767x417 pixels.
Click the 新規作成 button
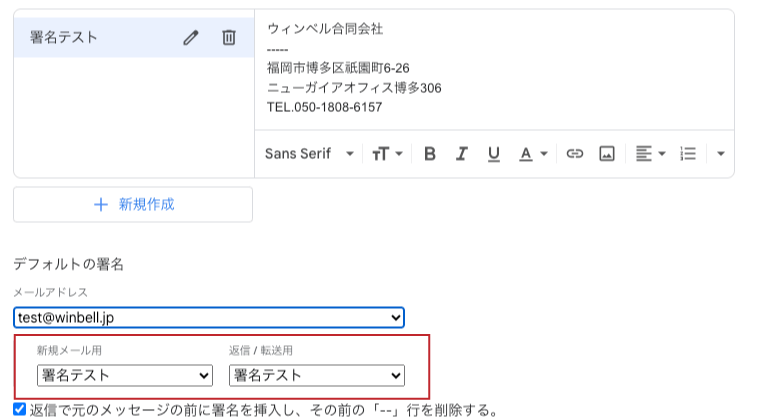coord(133,205)
